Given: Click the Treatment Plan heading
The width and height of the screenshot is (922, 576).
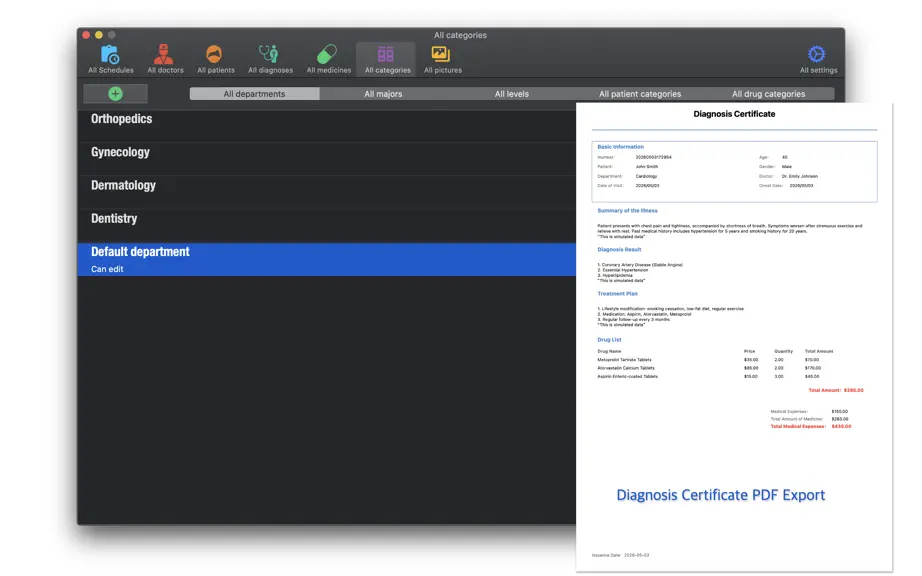Looking at the screenshot, I should tap(617, 293).
